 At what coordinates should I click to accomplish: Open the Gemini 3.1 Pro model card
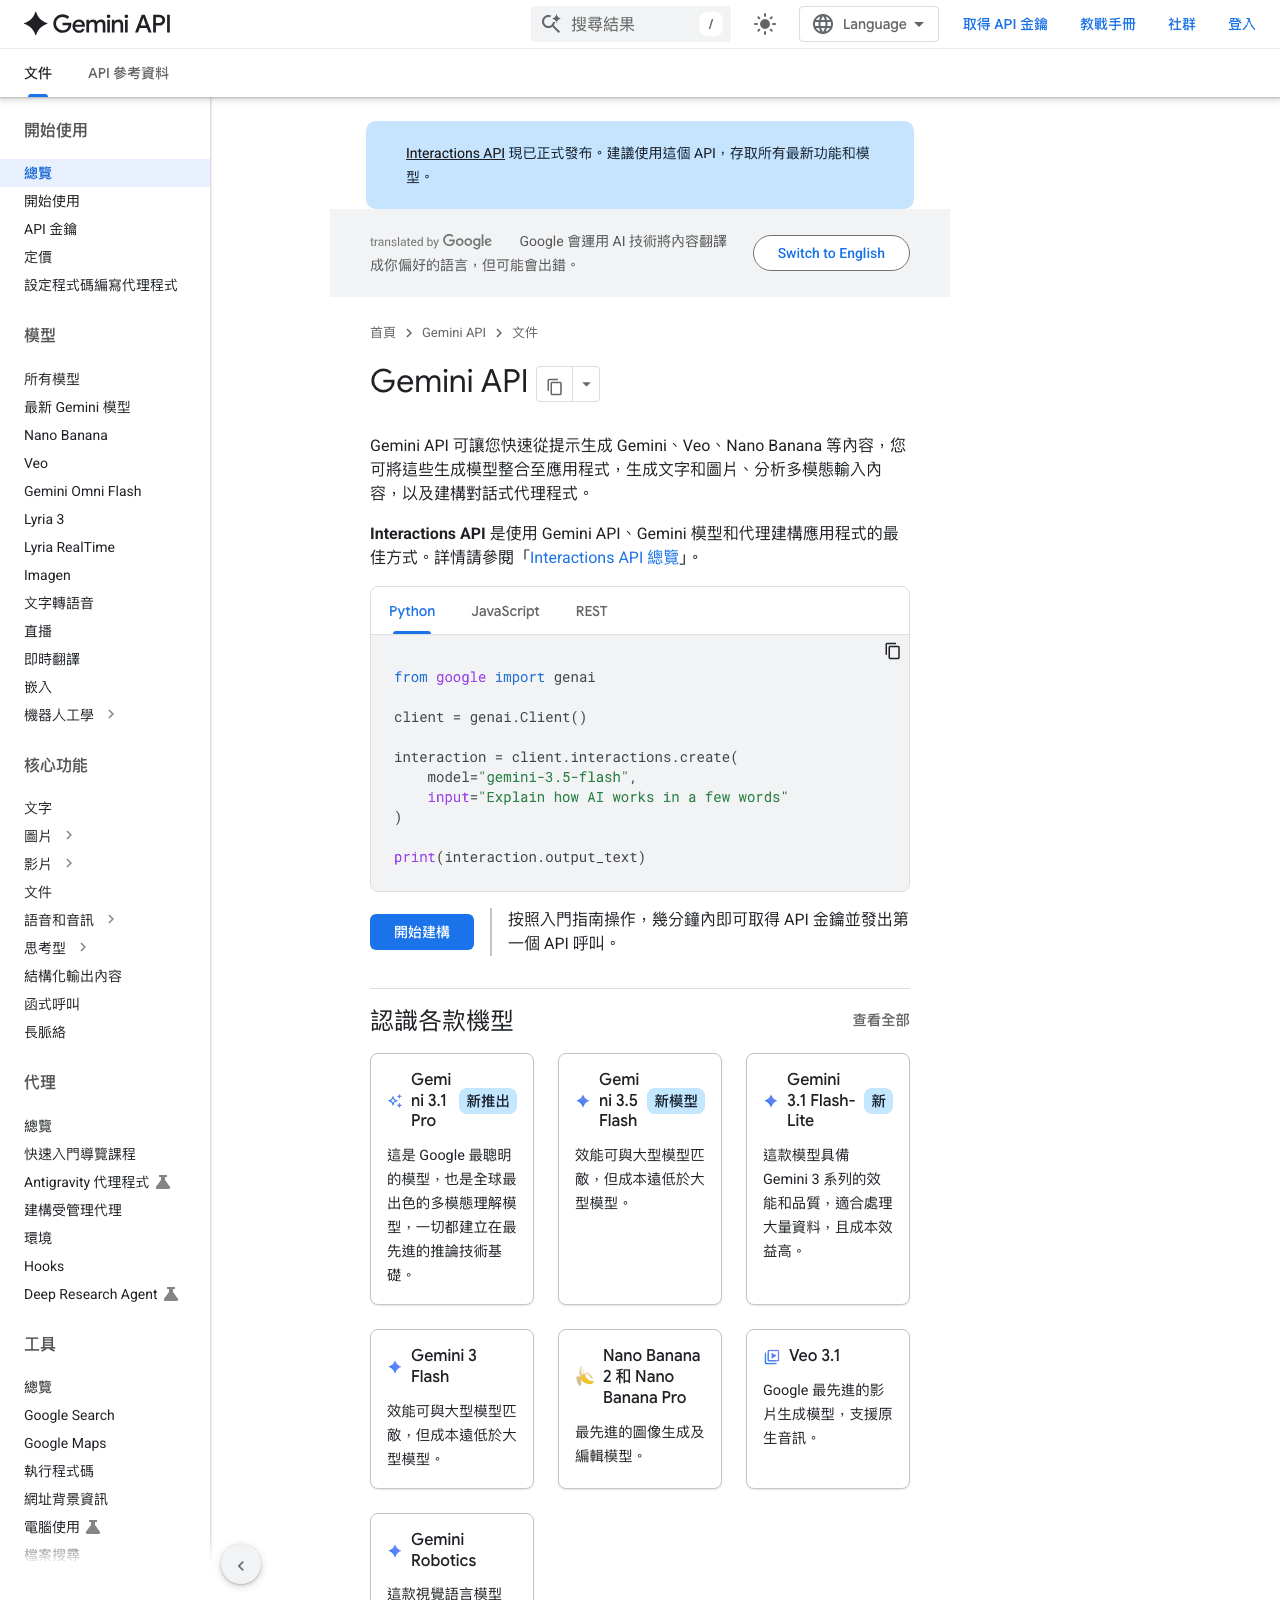tap(452, 1179)
